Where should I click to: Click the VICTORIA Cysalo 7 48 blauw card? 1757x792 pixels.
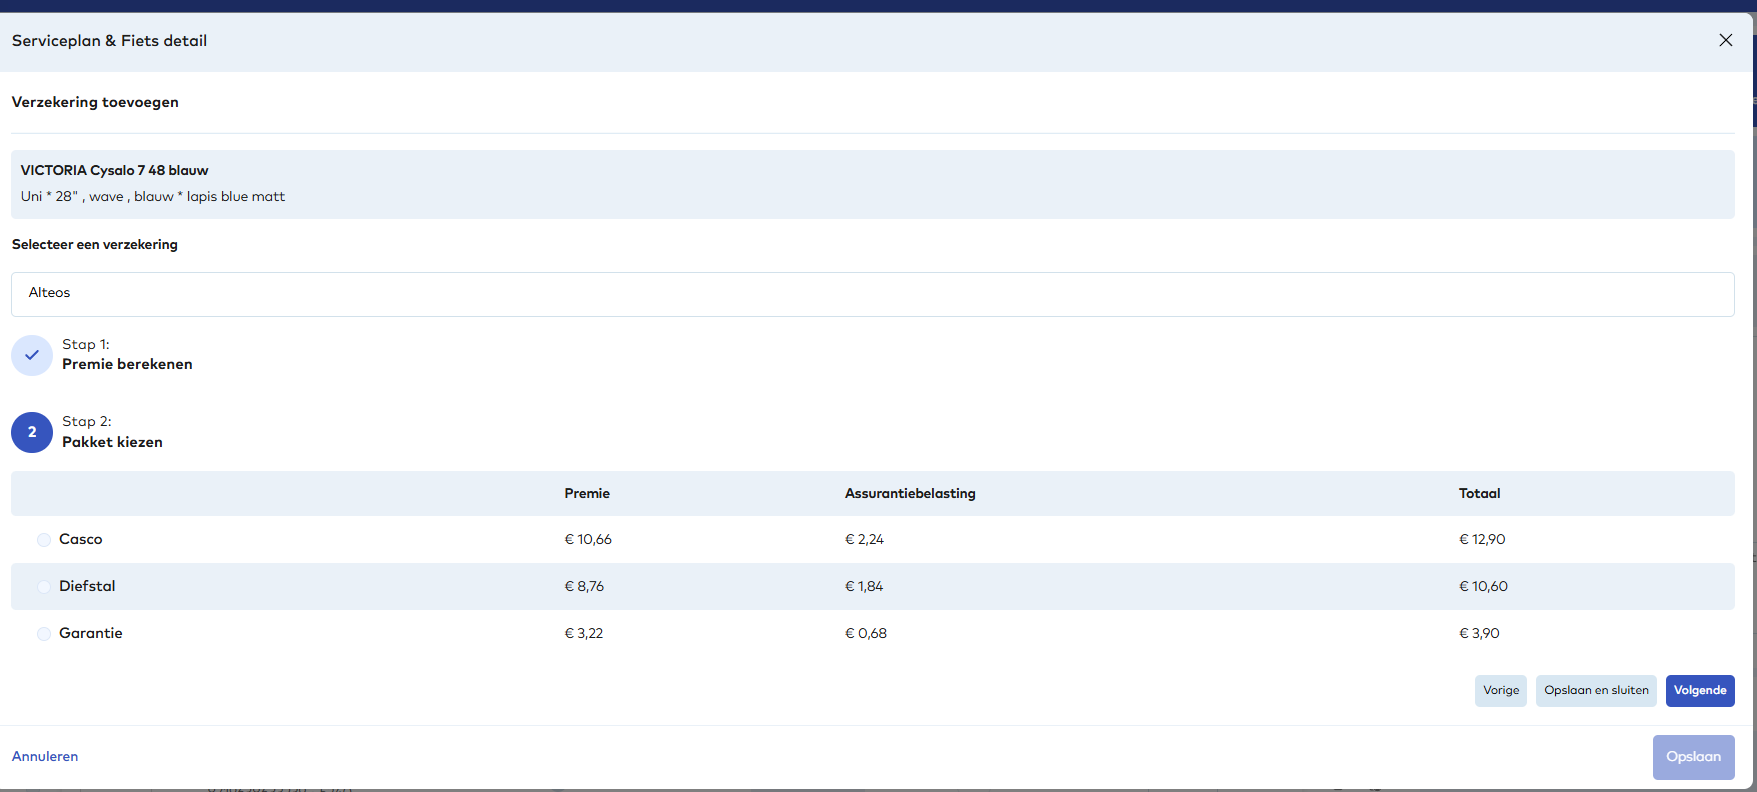click(x=872, y=184)
